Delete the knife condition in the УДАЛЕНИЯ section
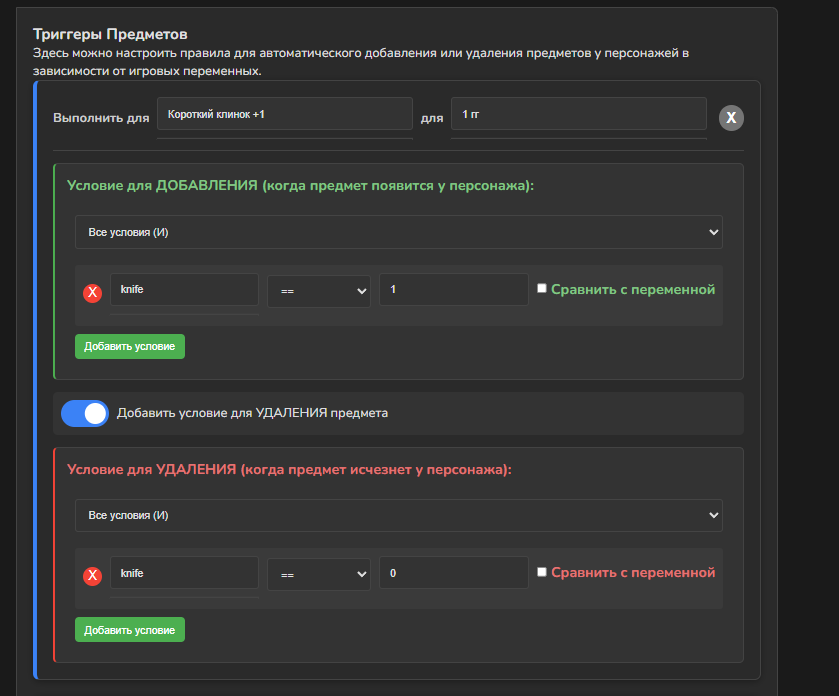Viewport: 839px width, 696px height. pyautogui.click(x=92, y=575)
